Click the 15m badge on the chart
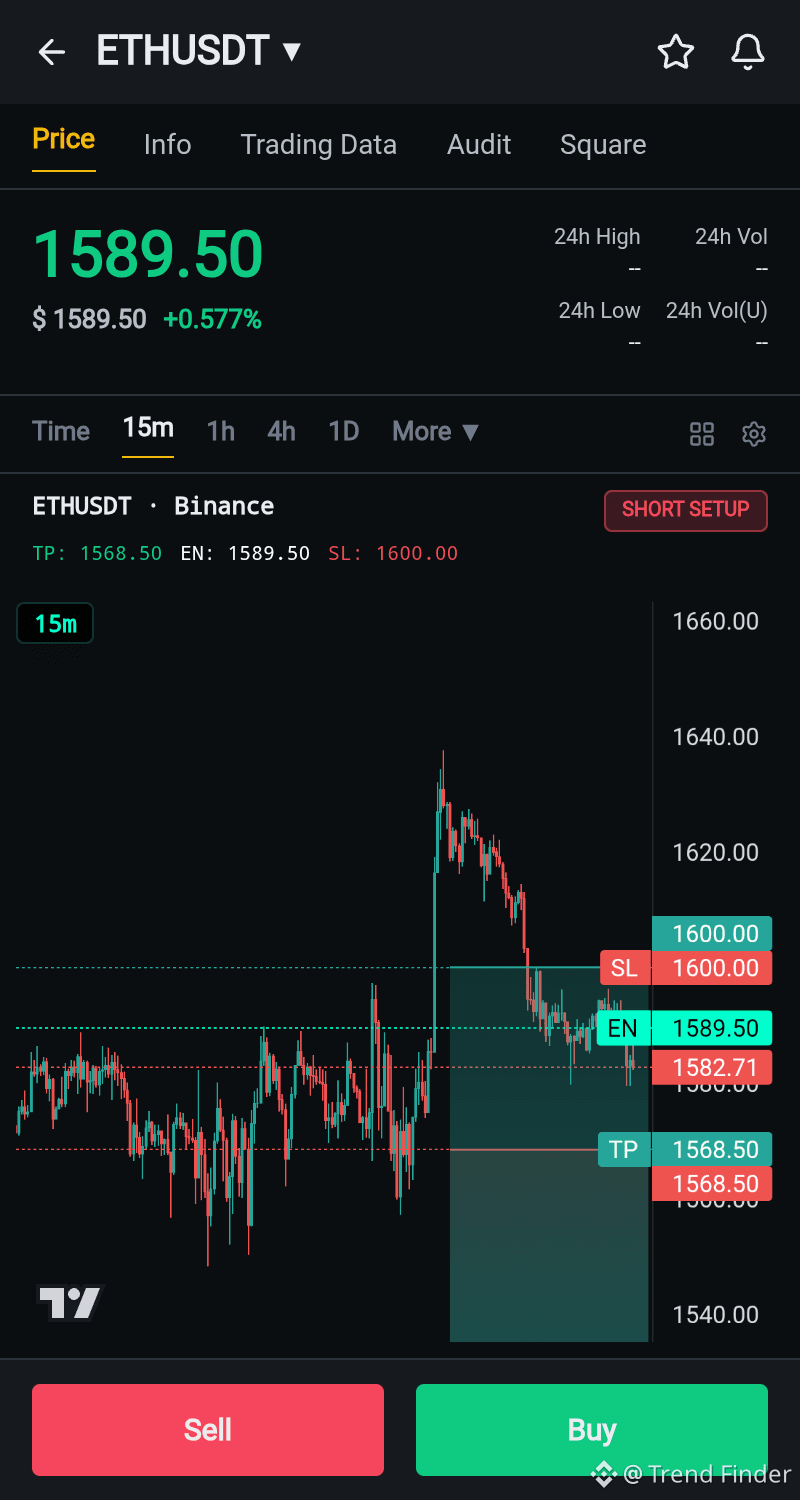The width and height of the screenshot is (800, 1500). click(x=55, y=624)
